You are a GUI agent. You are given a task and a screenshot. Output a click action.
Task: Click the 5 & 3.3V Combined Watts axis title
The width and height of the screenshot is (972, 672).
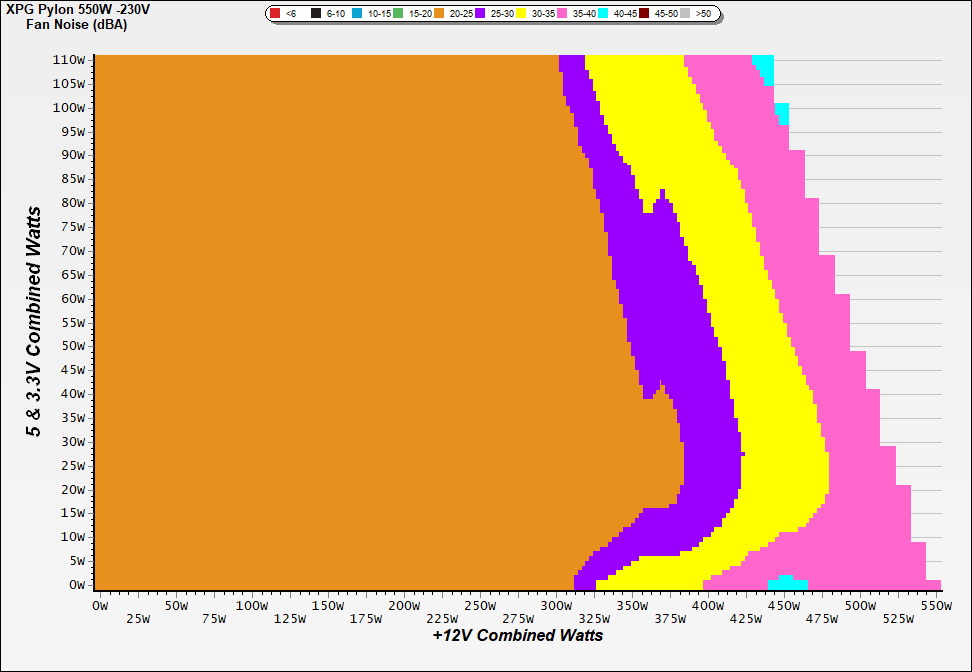pyautogui.click(x=35, y=321)
